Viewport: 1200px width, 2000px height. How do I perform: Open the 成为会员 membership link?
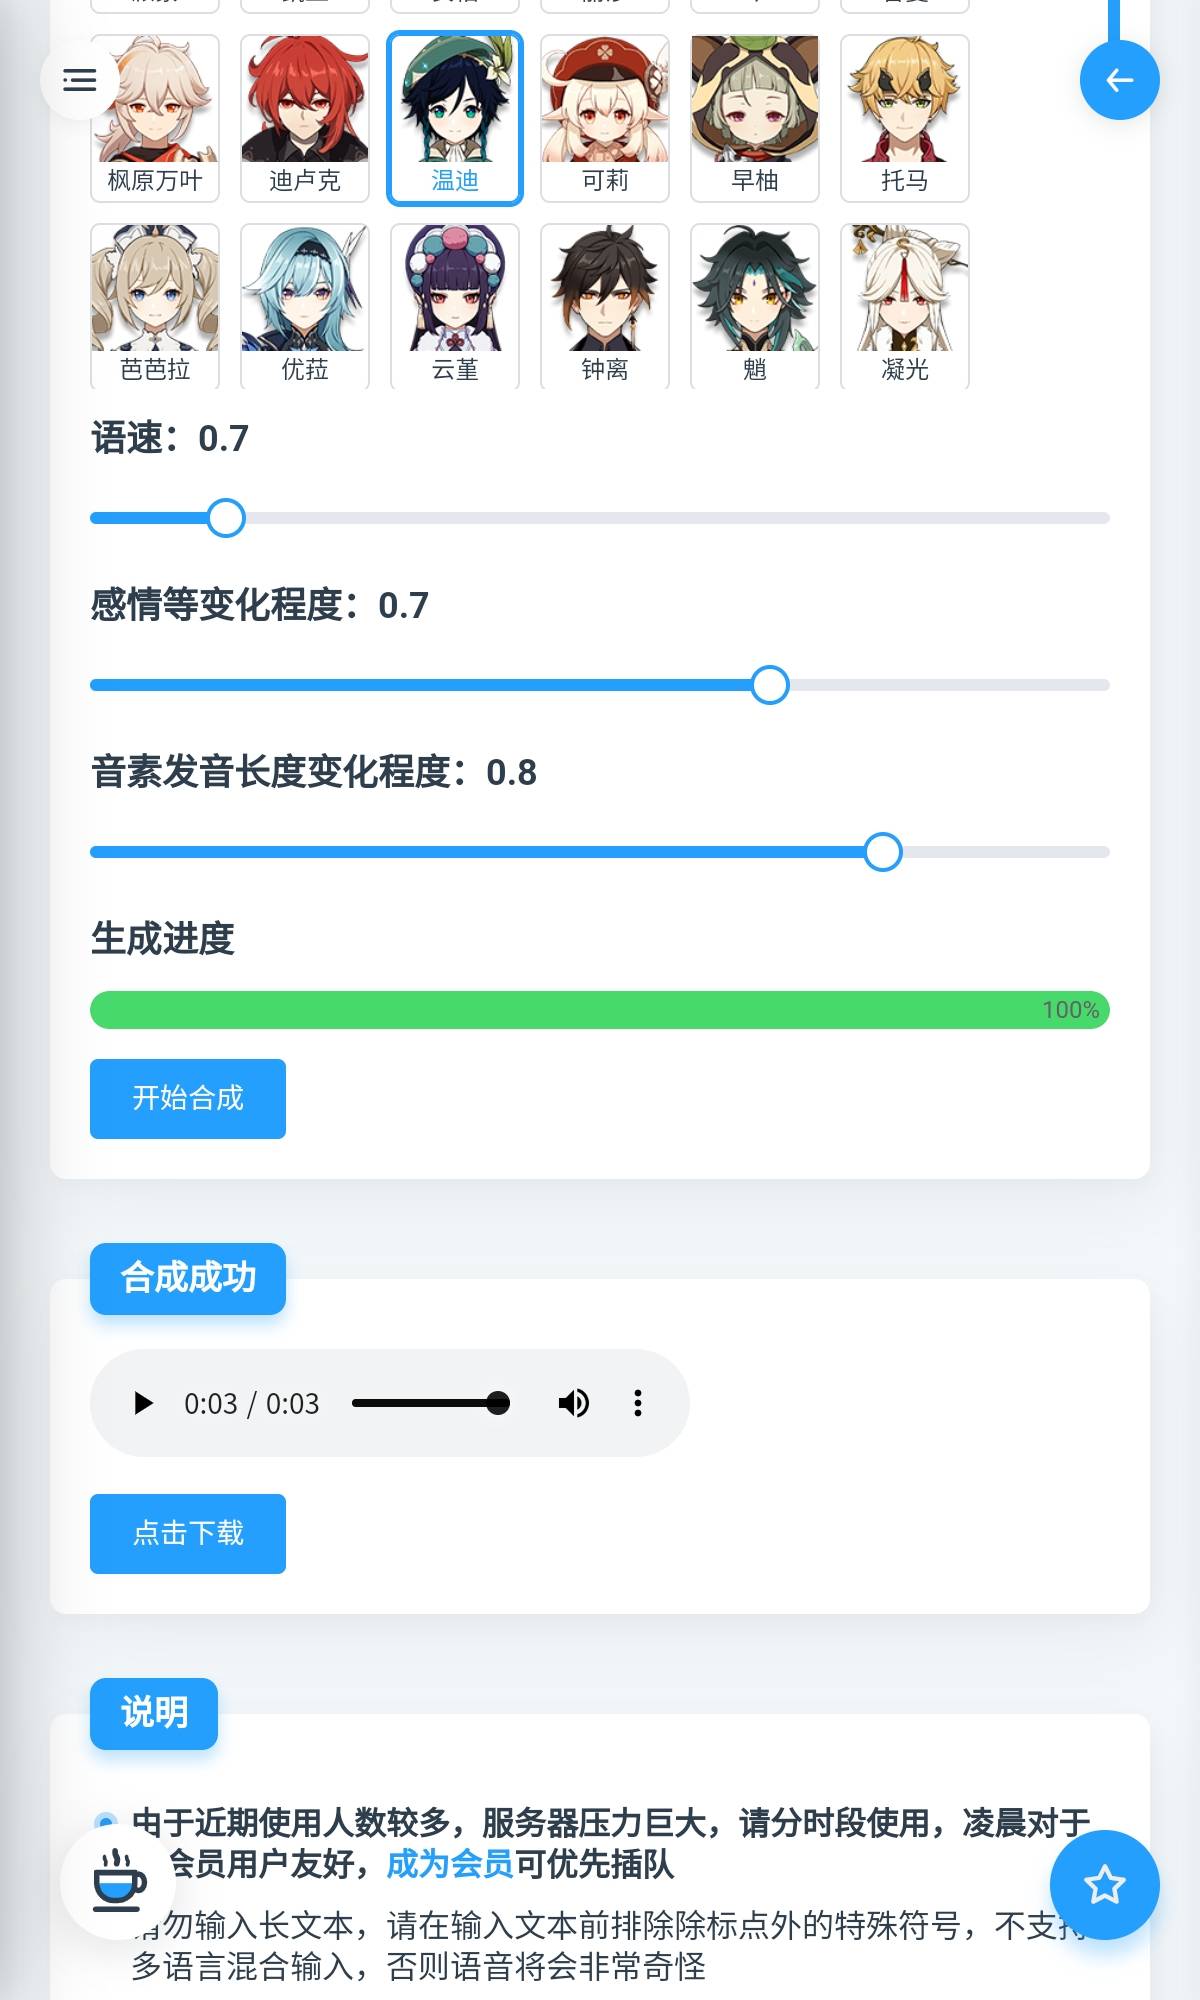click(450, 1864)
